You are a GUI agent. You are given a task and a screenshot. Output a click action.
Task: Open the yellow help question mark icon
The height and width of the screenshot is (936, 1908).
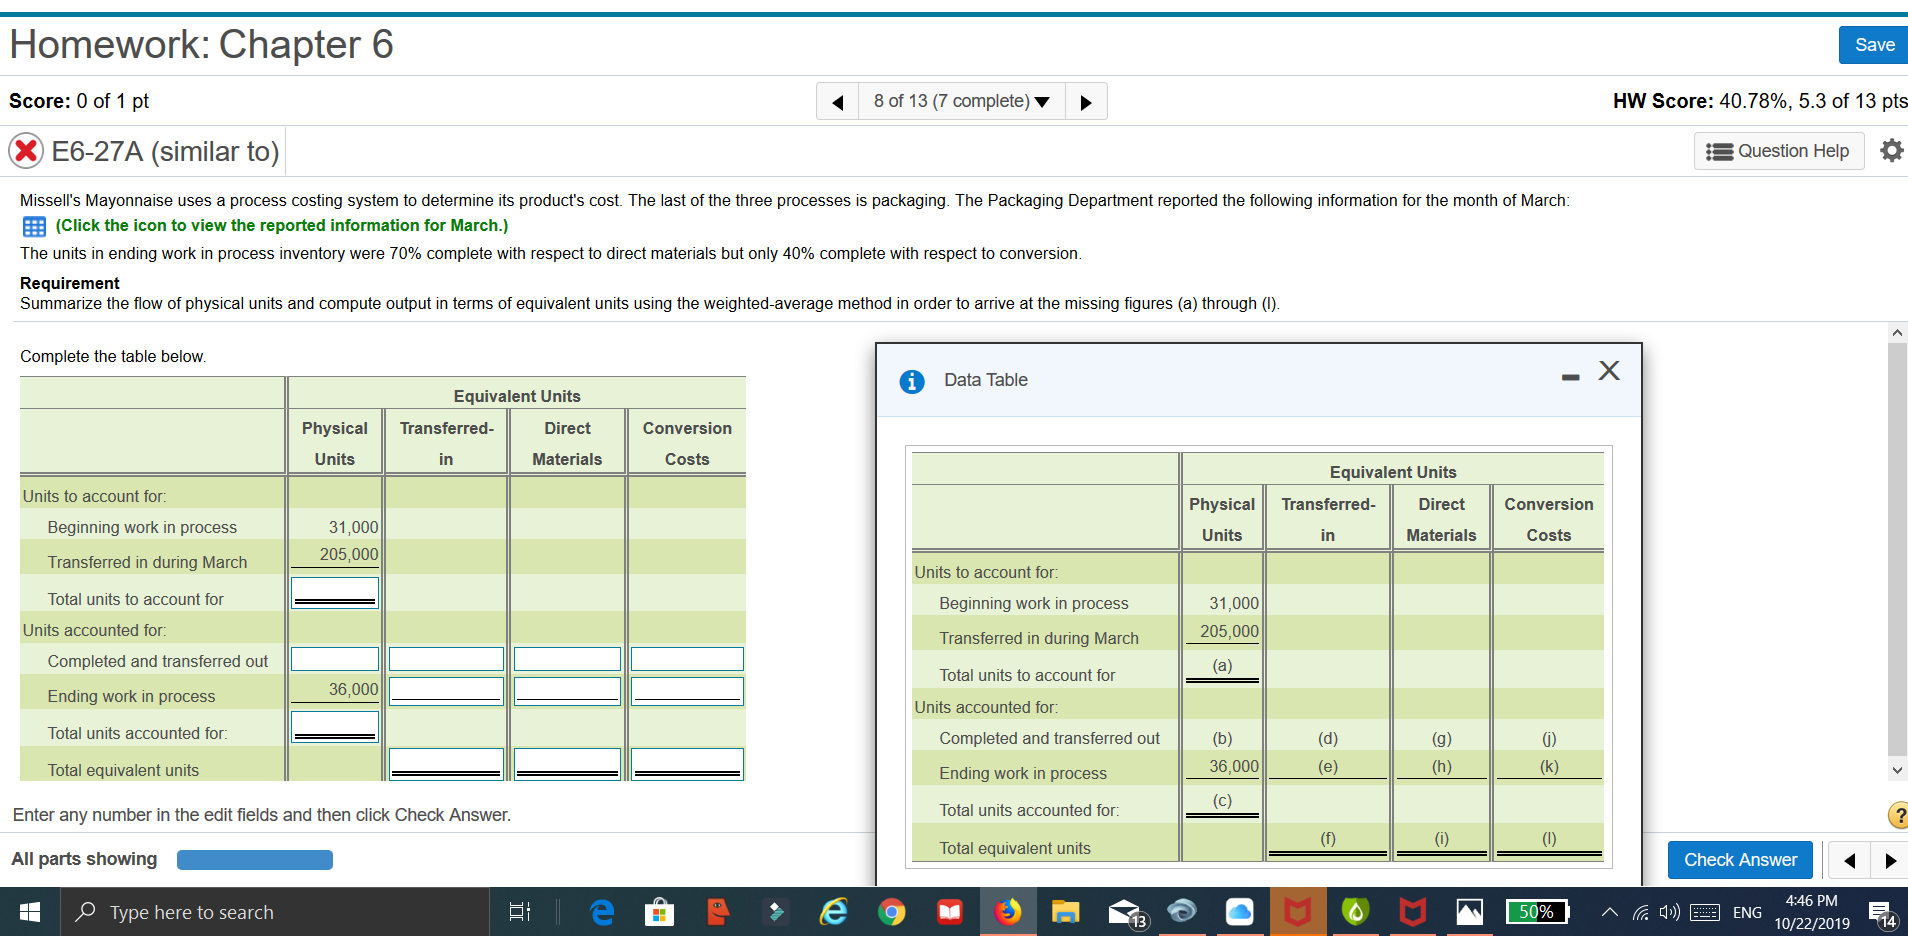point(1898,815)
